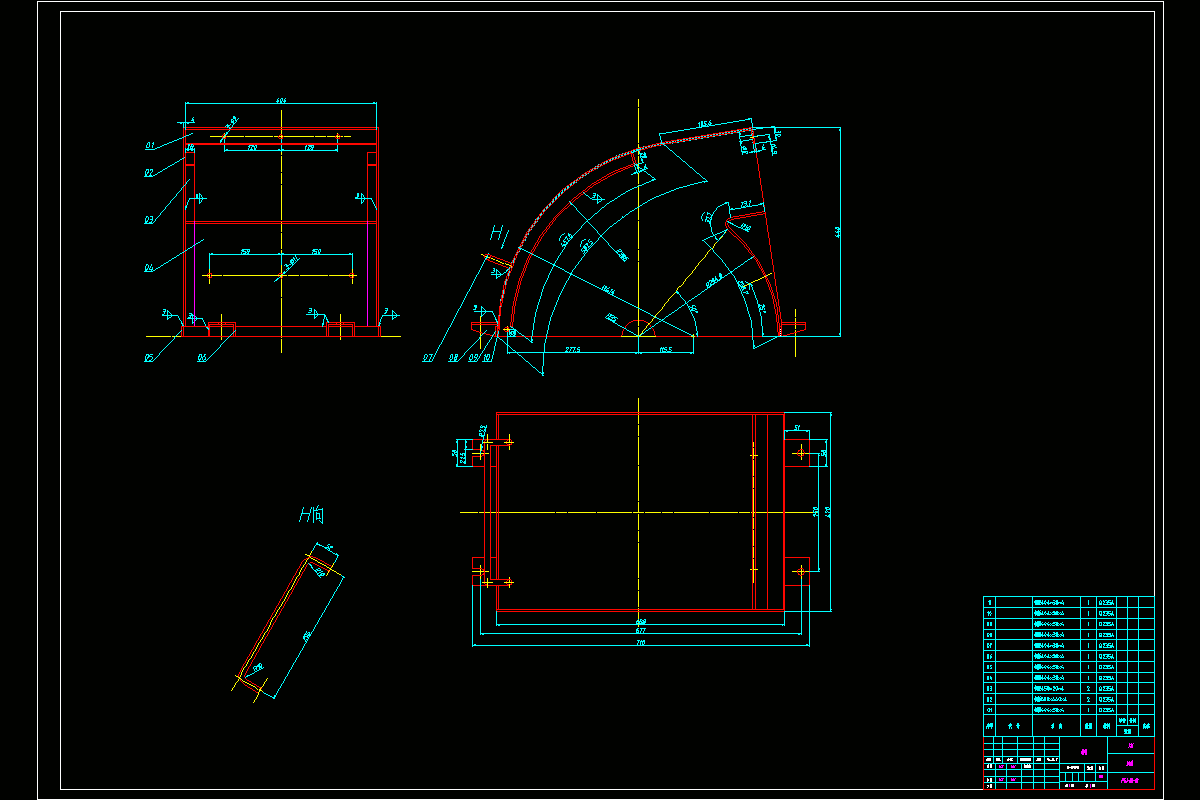The height and width of the screenshot is (800, 1200).
Task: Select the 677 dimension text
Action: [x=640, y=632]
